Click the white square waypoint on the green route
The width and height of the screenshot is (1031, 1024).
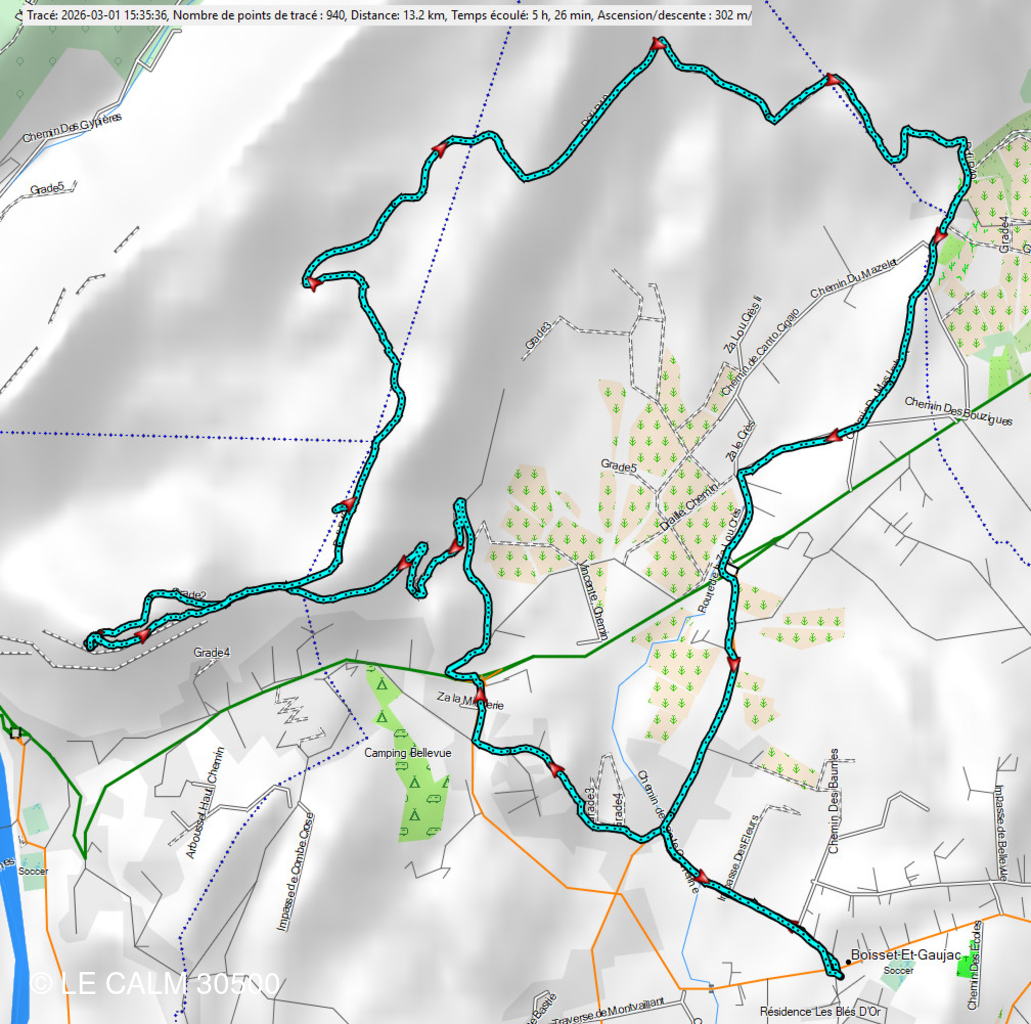731,569
